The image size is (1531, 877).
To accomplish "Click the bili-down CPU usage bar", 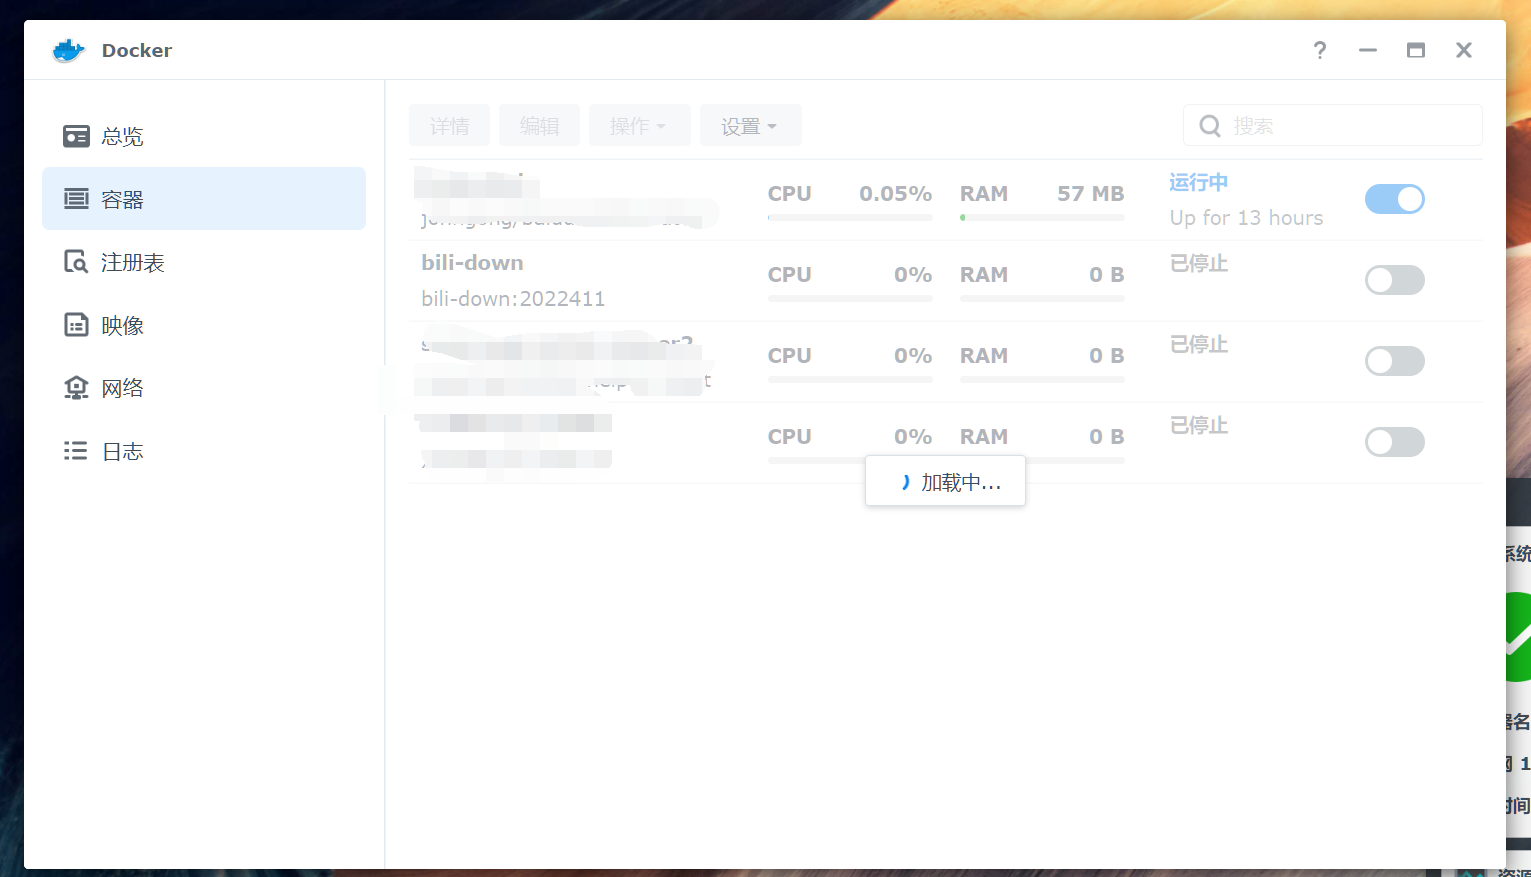I will (x=850, y=298).
